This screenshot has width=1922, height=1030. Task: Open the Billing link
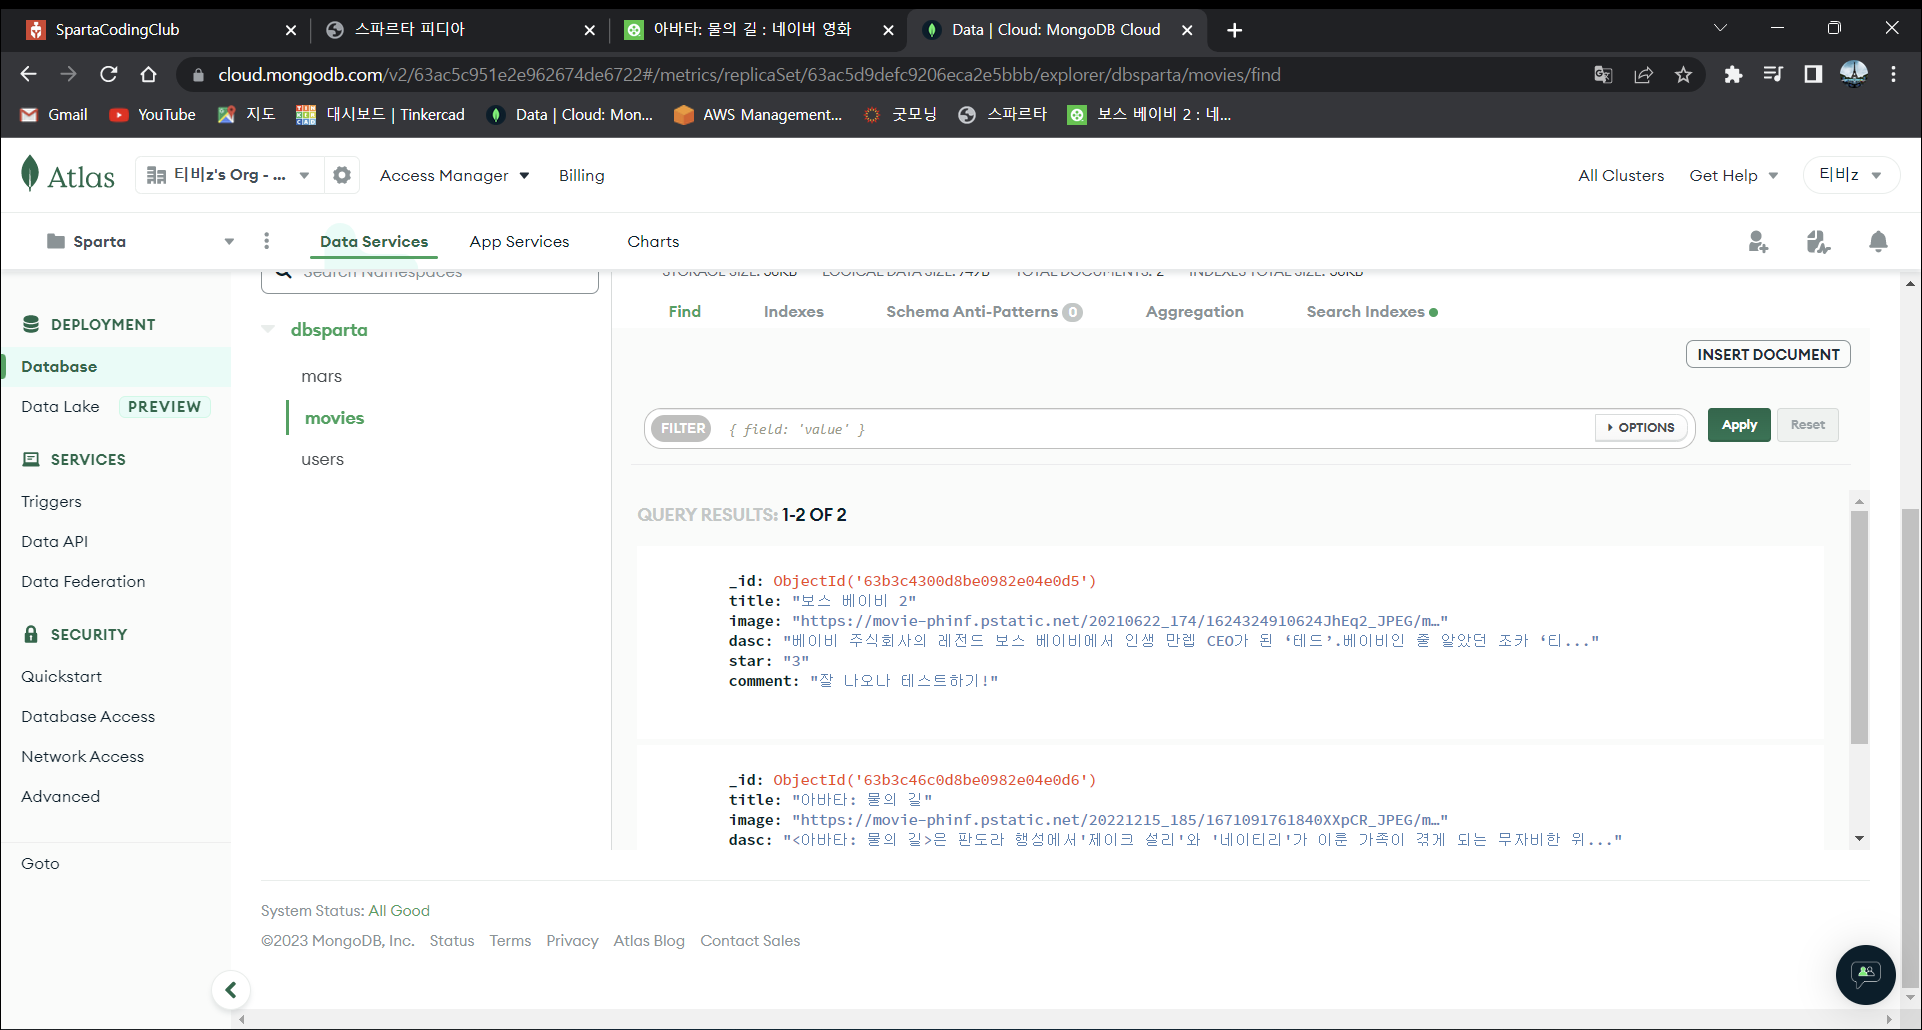[x=582, y=176]
